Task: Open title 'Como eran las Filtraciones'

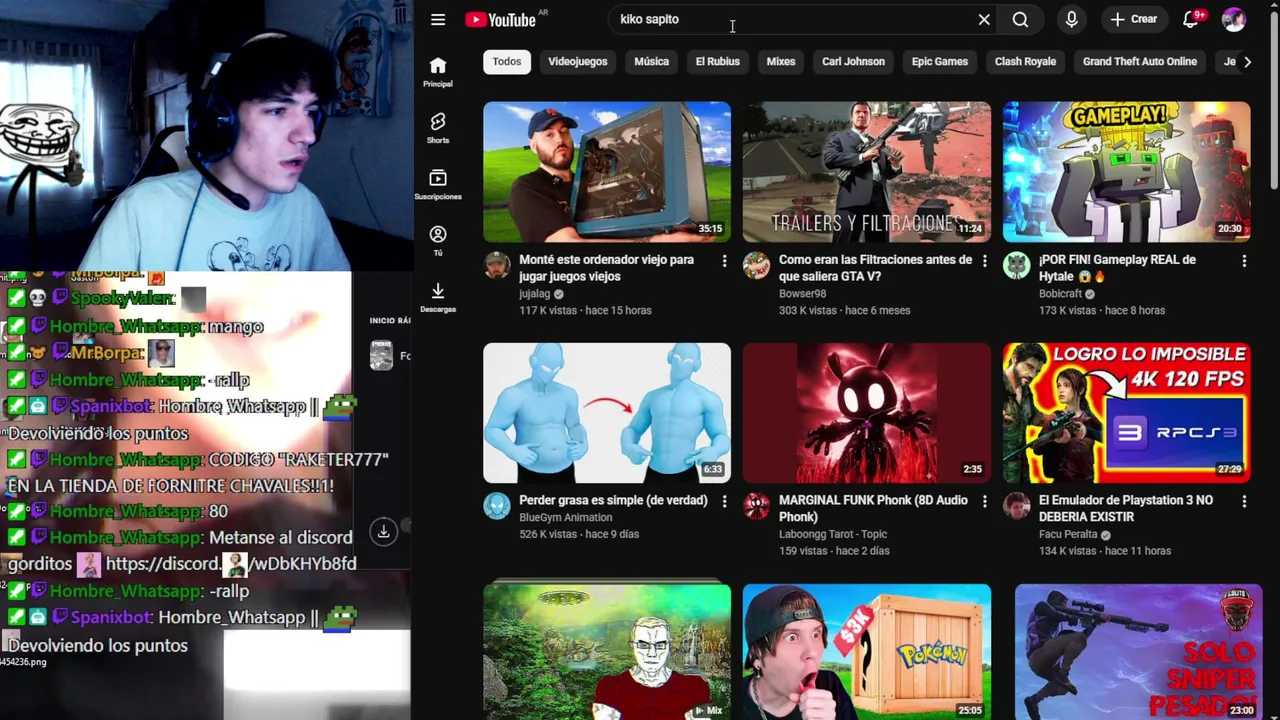Action: click(x=875, y=268)
